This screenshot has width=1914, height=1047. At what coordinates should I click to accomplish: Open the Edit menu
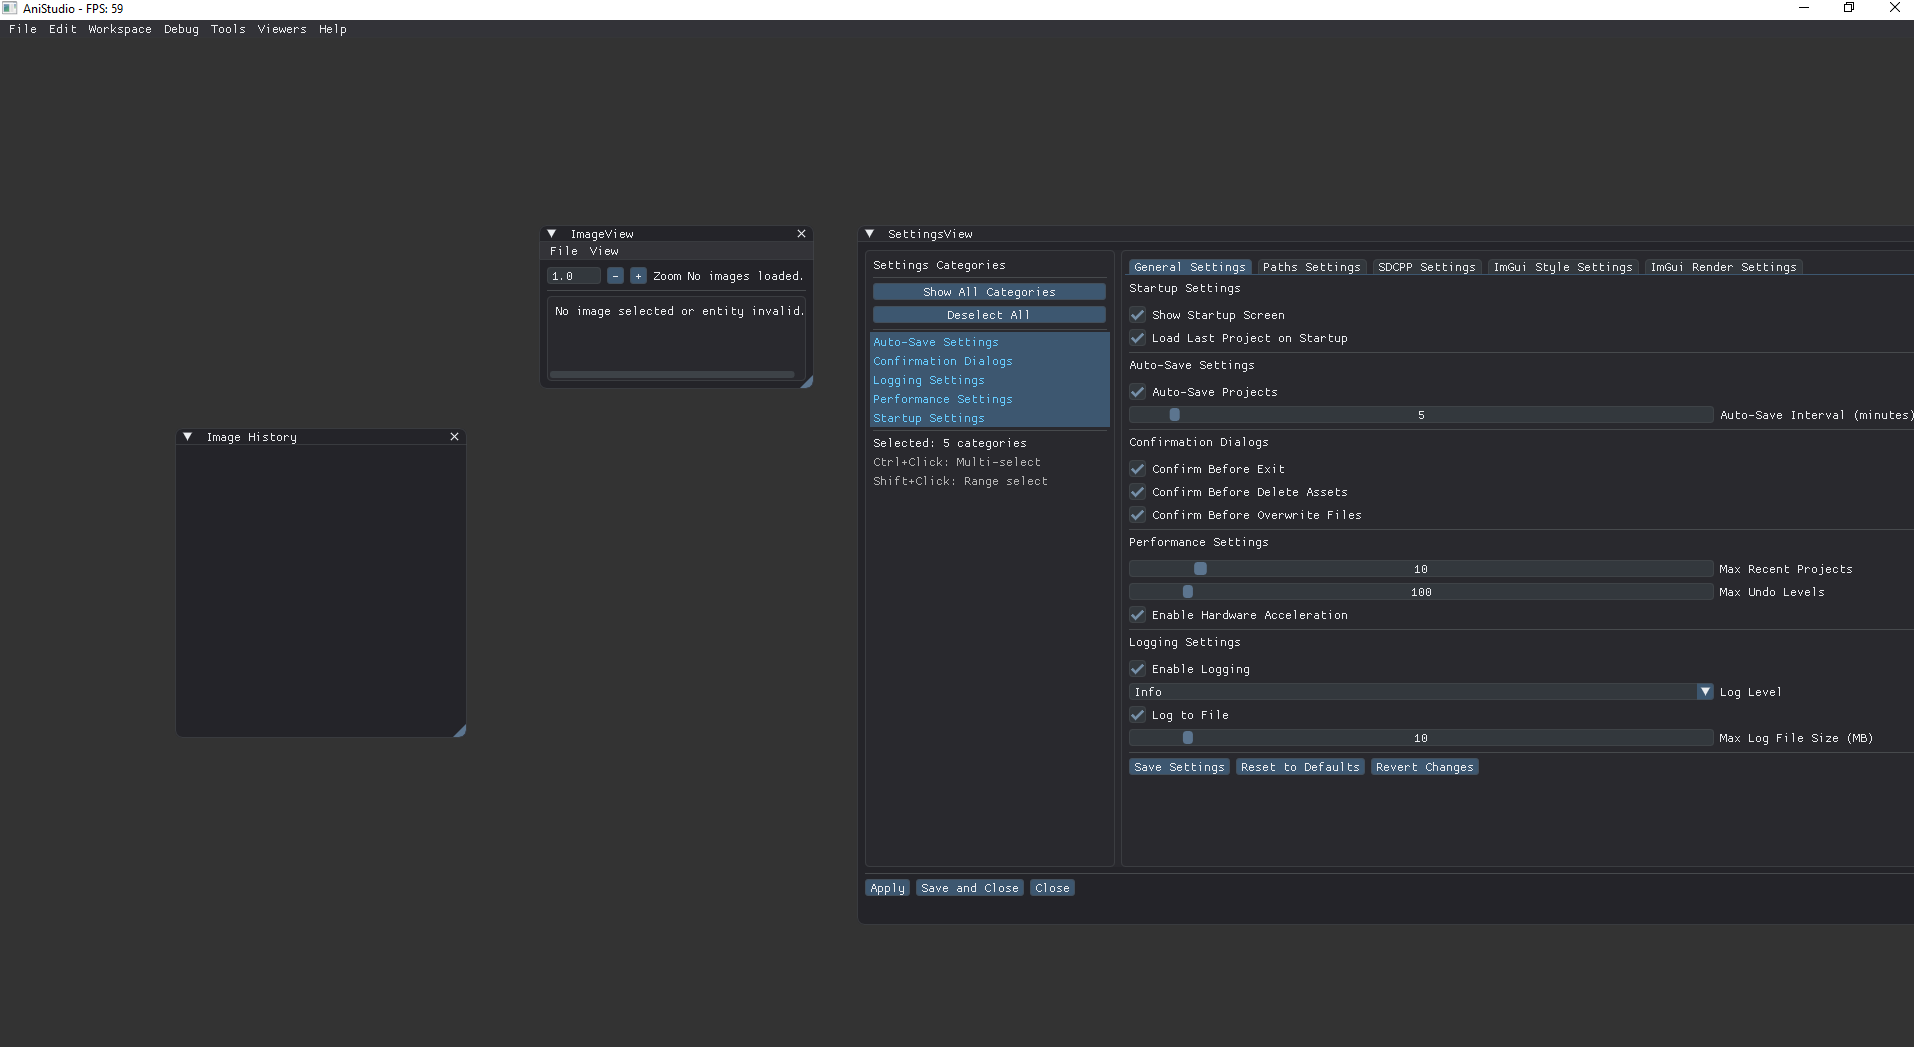[63, 29]
